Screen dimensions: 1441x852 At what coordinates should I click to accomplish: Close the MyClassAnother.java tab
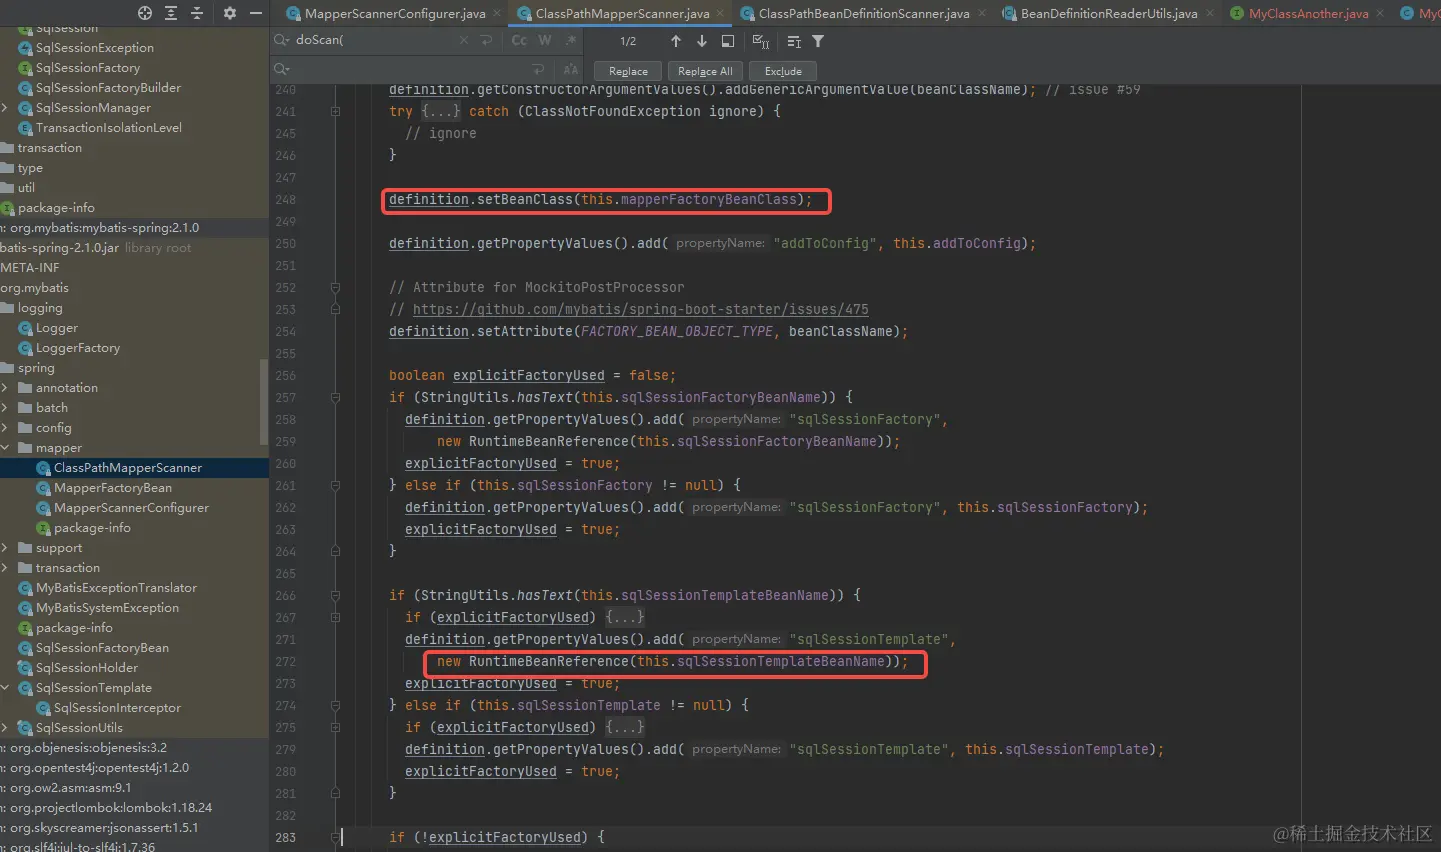click(x=1381, y=13)
